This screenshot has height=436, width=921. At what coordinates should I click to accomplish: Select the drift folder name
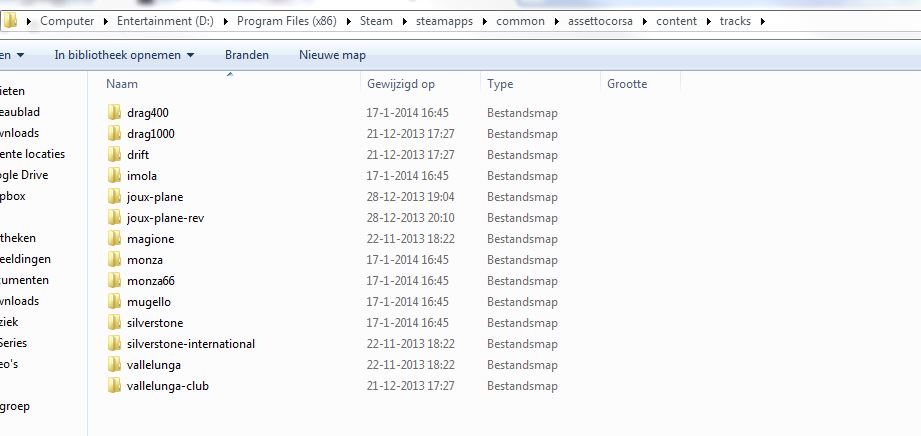(x=138, y=155)
